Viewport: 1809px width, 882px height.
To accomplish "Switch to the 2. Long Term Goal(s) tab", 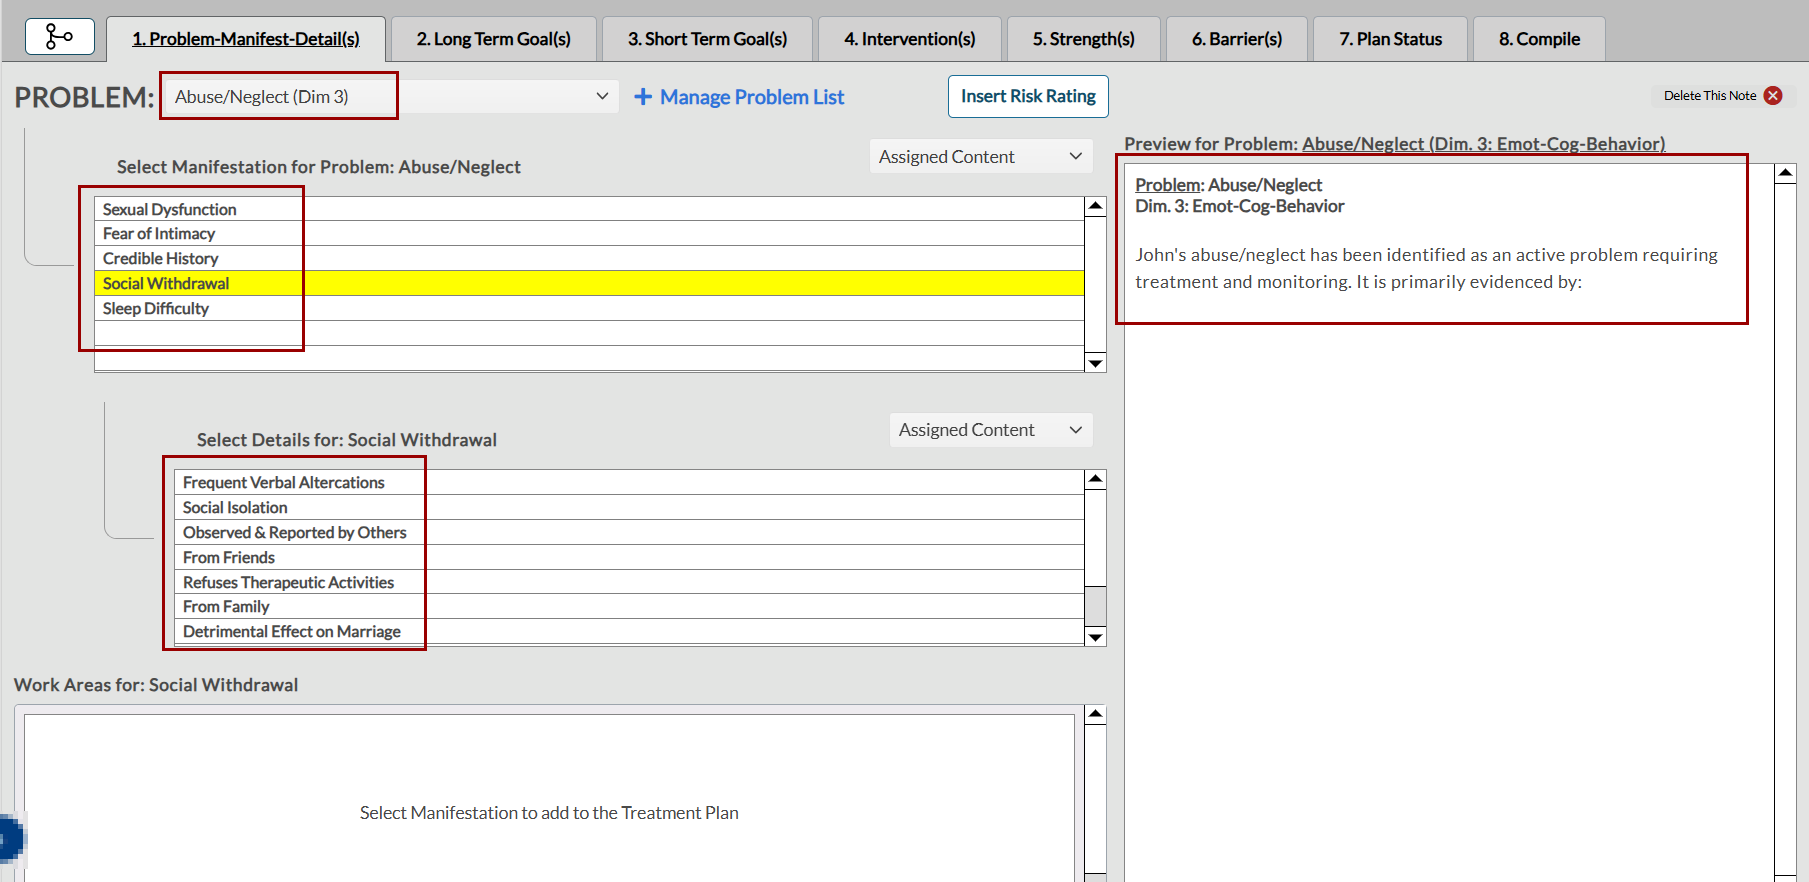I will click(x=494, y=39).
